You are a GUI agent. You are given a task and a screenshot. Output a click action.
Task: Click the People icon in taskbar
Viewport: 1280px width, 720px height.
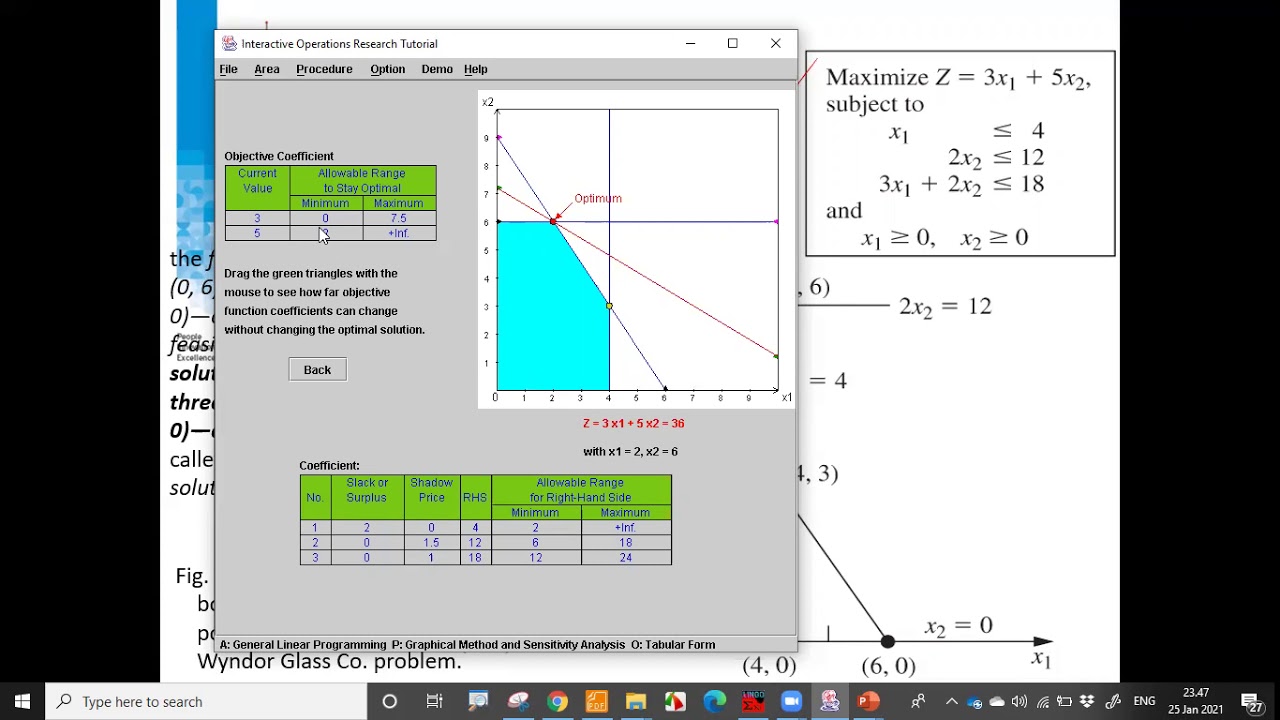[918, 701]
